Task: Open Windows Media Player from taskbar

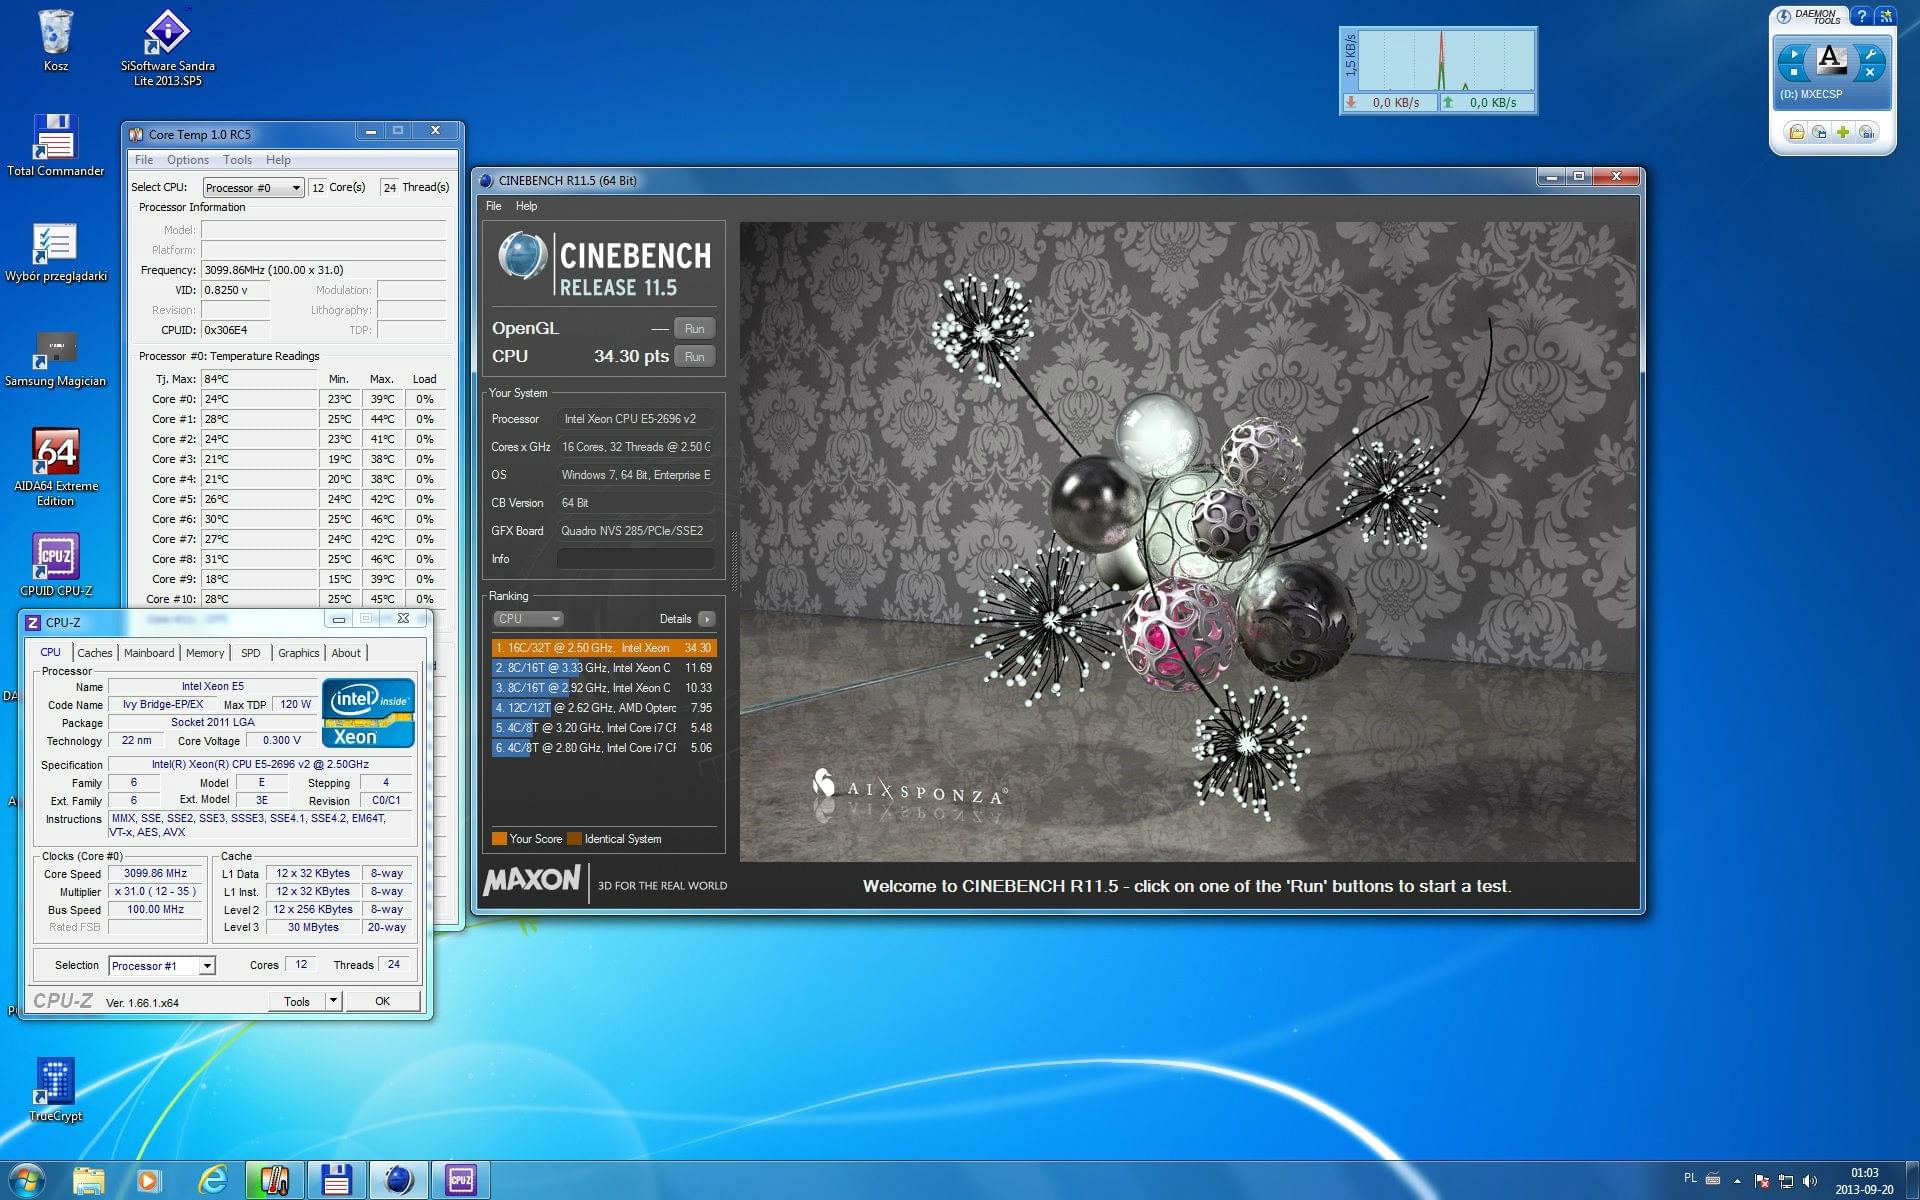Action: pyautogui.click(x=148, y=1181)
